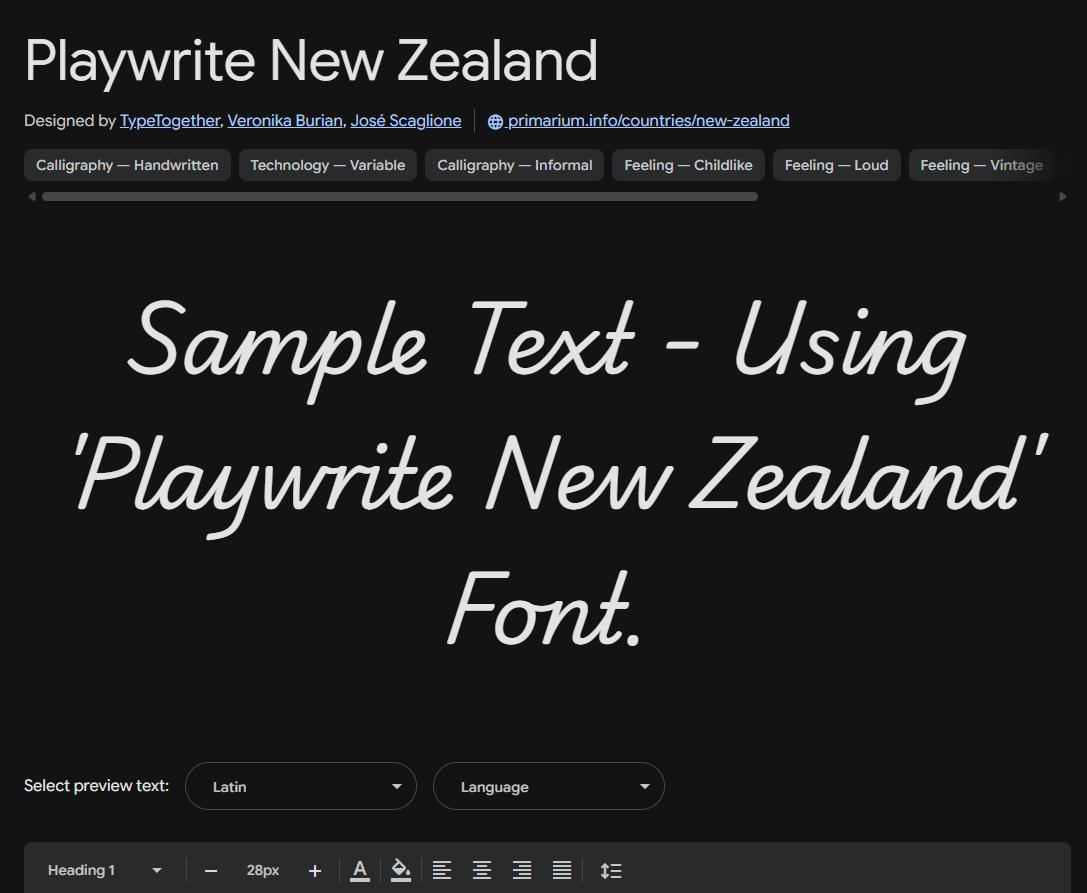Open the TypeTogether designer link
Viewport: 1087px width, 893px height.
pos(170,121)
